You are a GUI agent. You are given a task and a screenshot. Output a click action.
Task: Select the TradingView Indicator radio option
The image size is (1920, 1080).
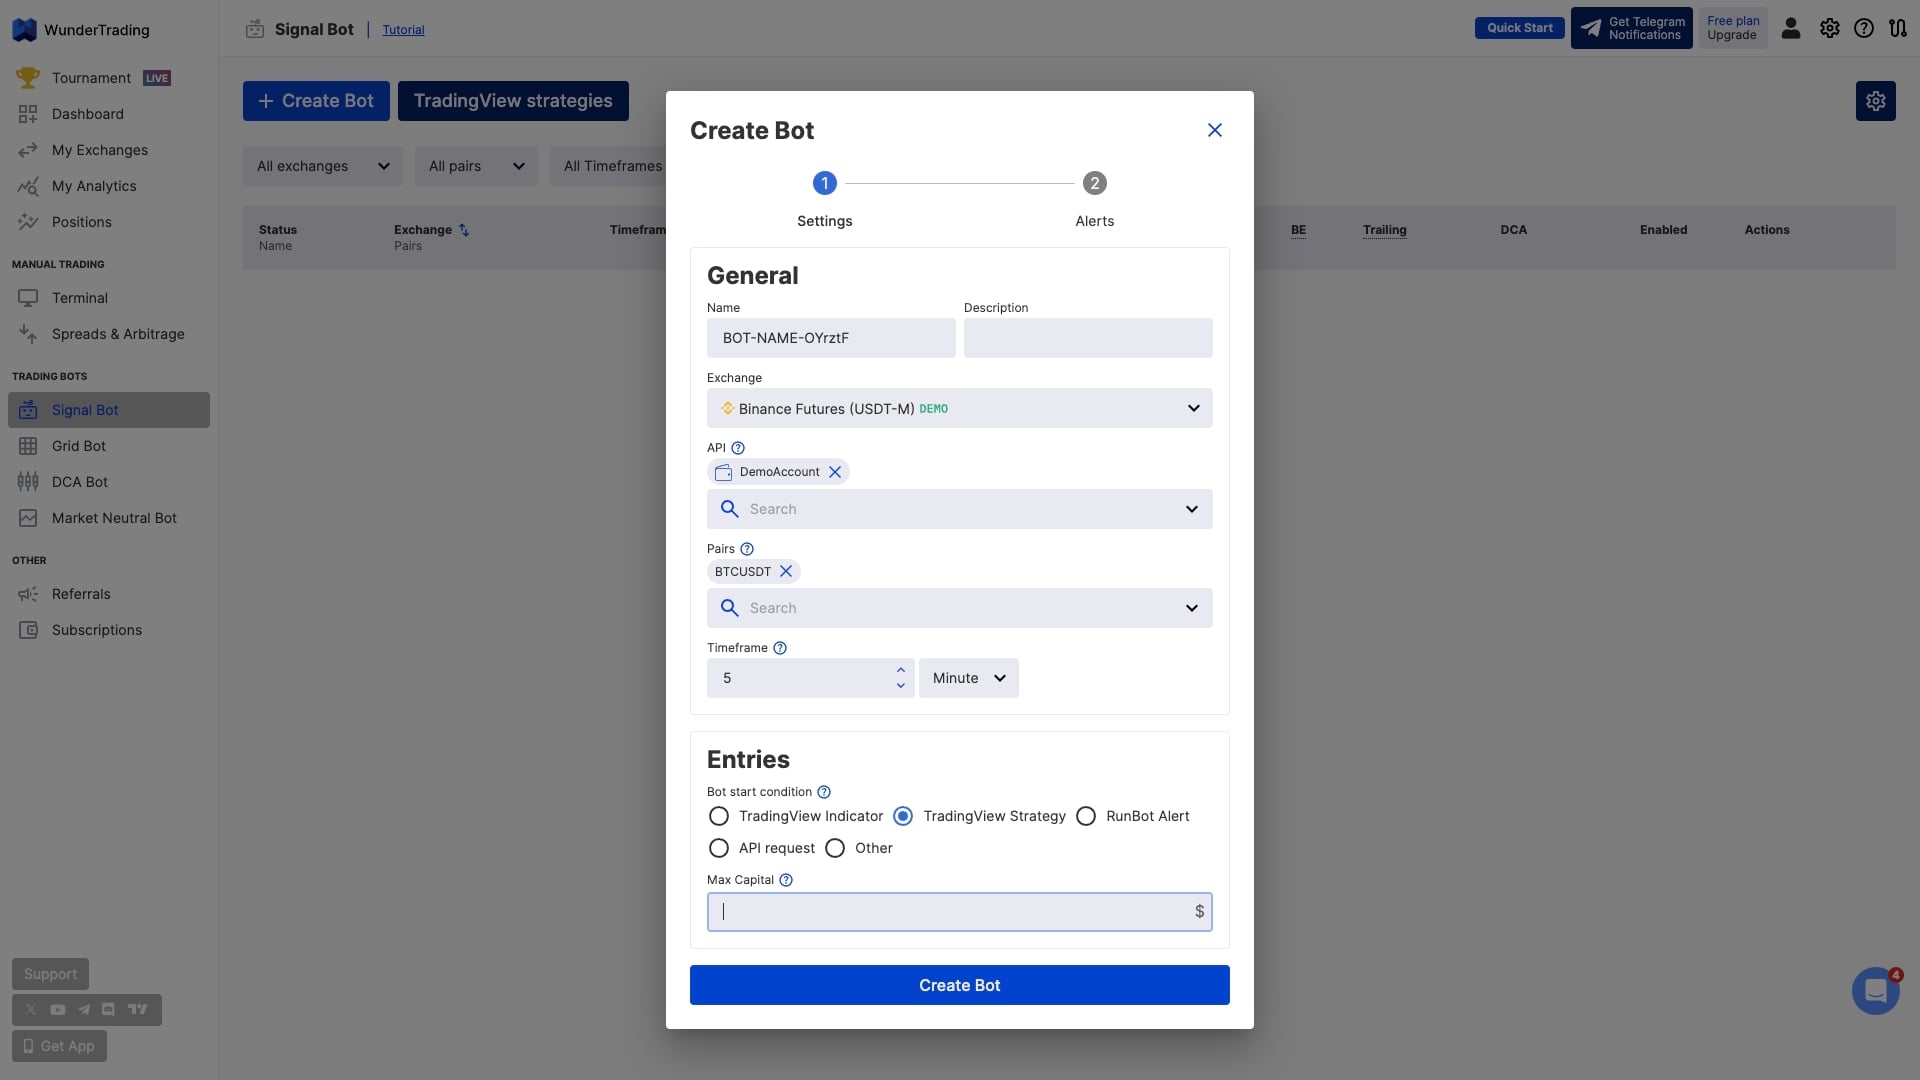pos(719,816)
